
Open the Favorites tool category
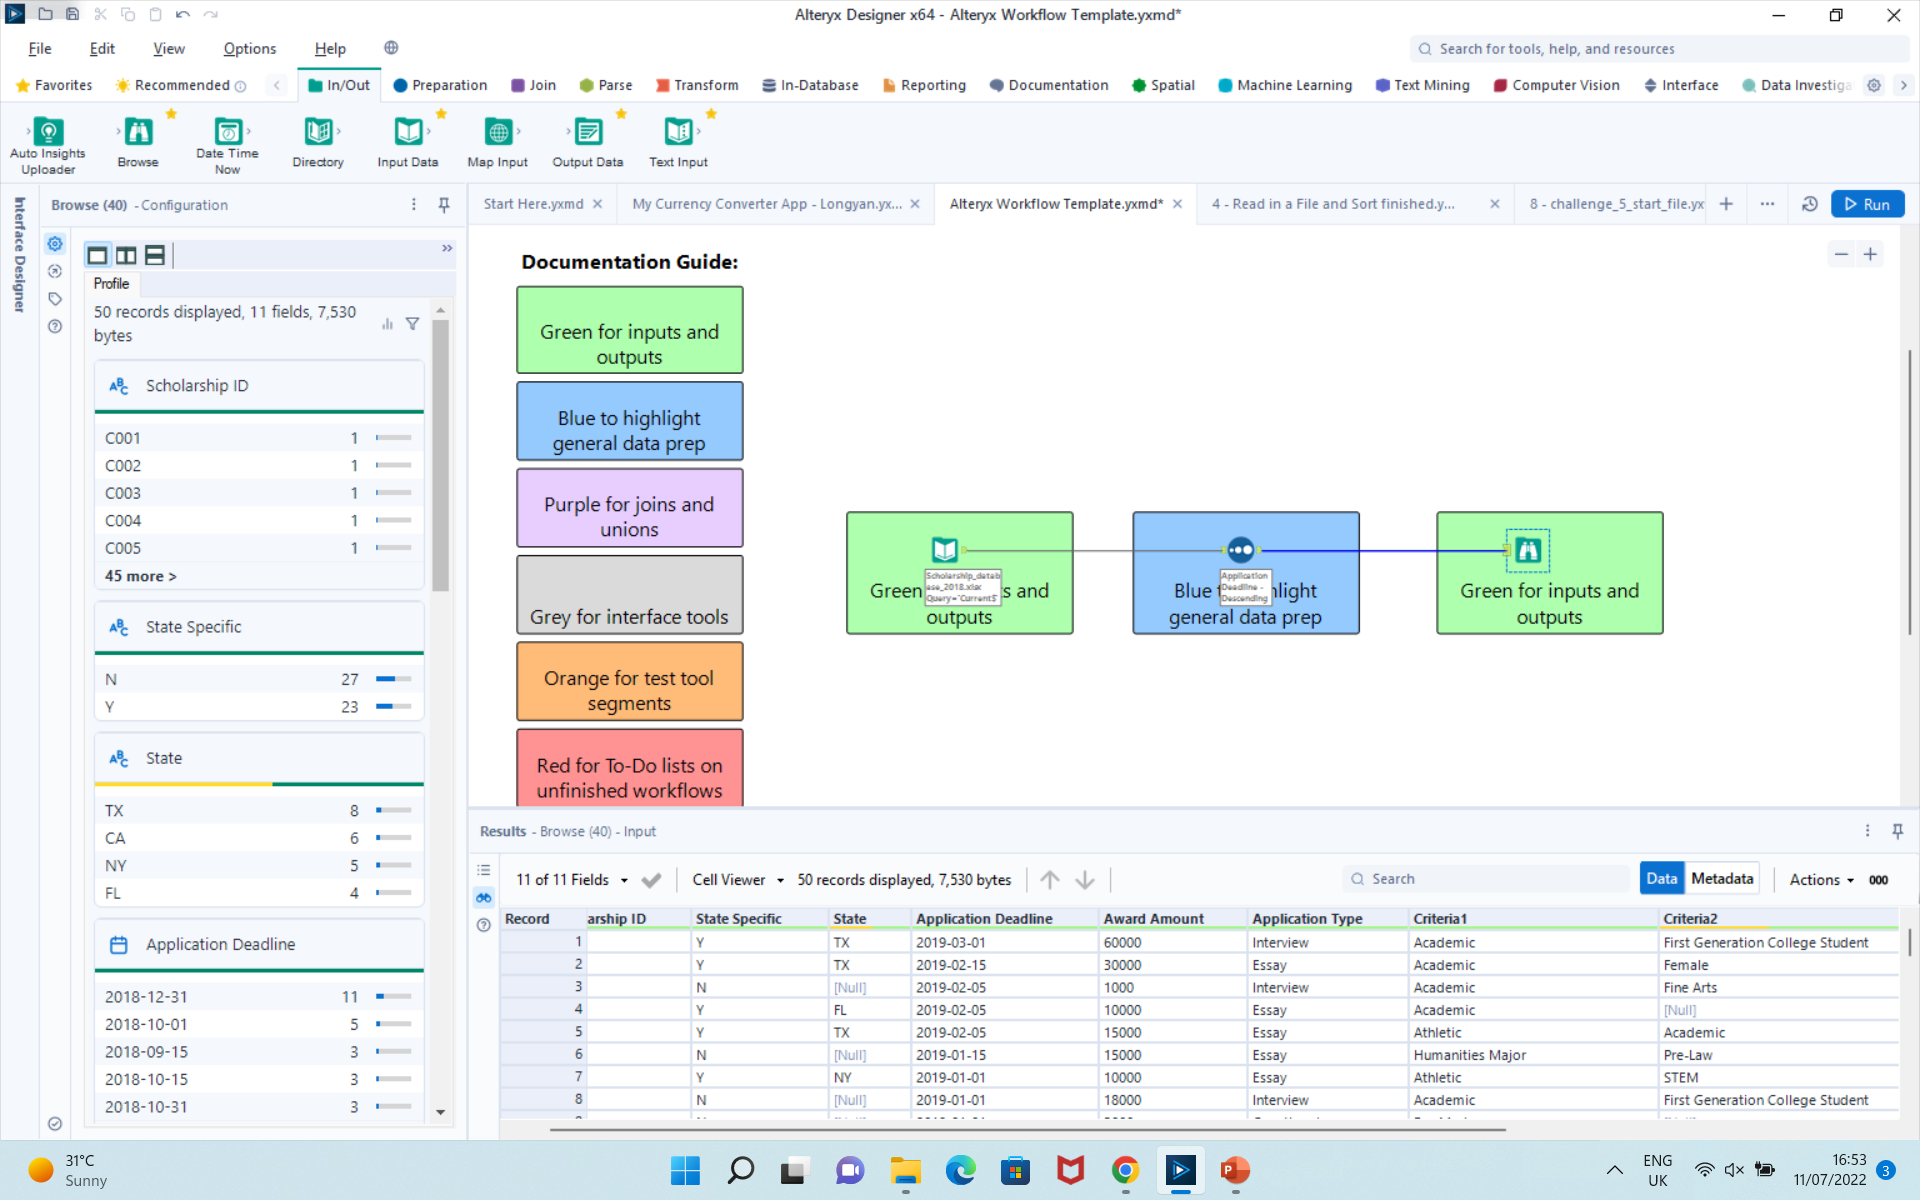click(x=54, y=85)
